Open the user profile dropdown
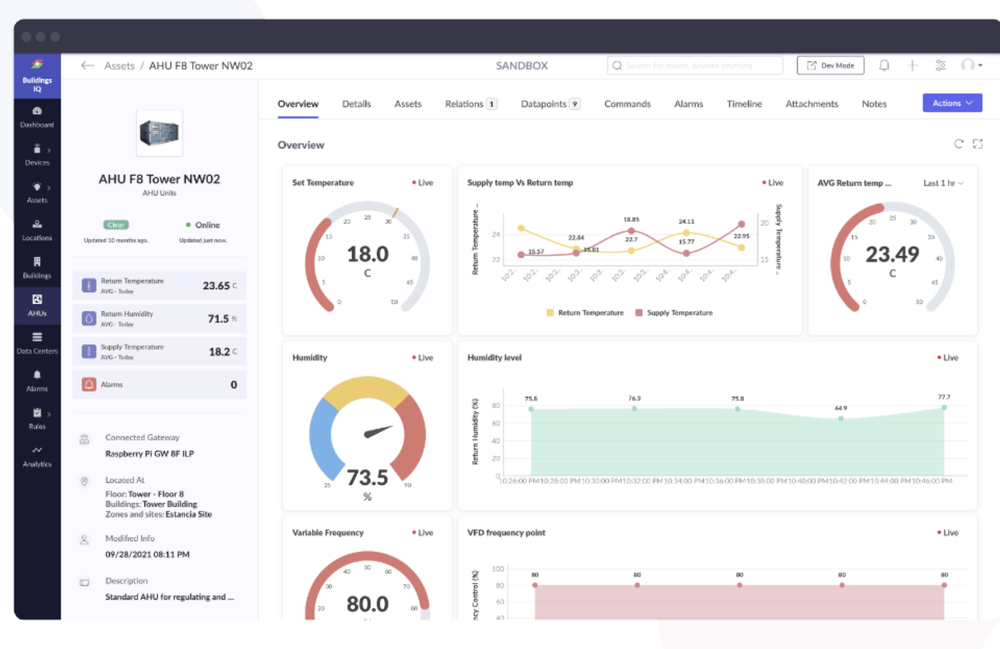Image resolution: width=1000 pixels, height=649 pixels. (x=971, y=65)
